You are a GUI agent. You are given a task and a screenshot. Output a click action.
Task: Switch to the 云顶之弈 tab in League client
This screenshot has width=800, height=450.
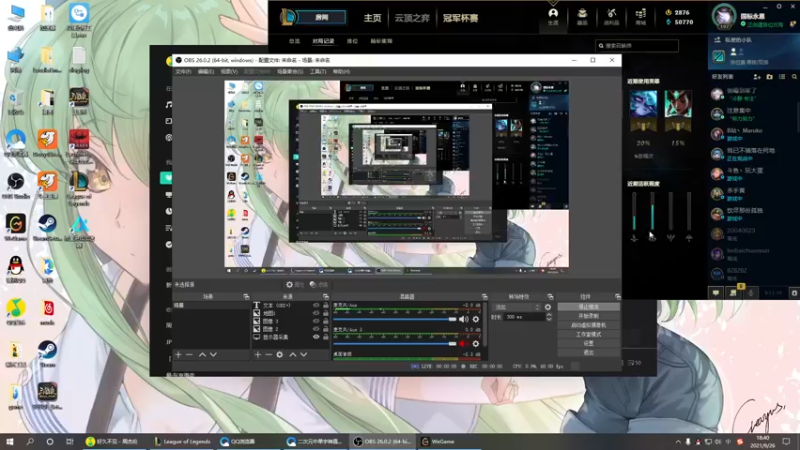(x=412, y=18)
